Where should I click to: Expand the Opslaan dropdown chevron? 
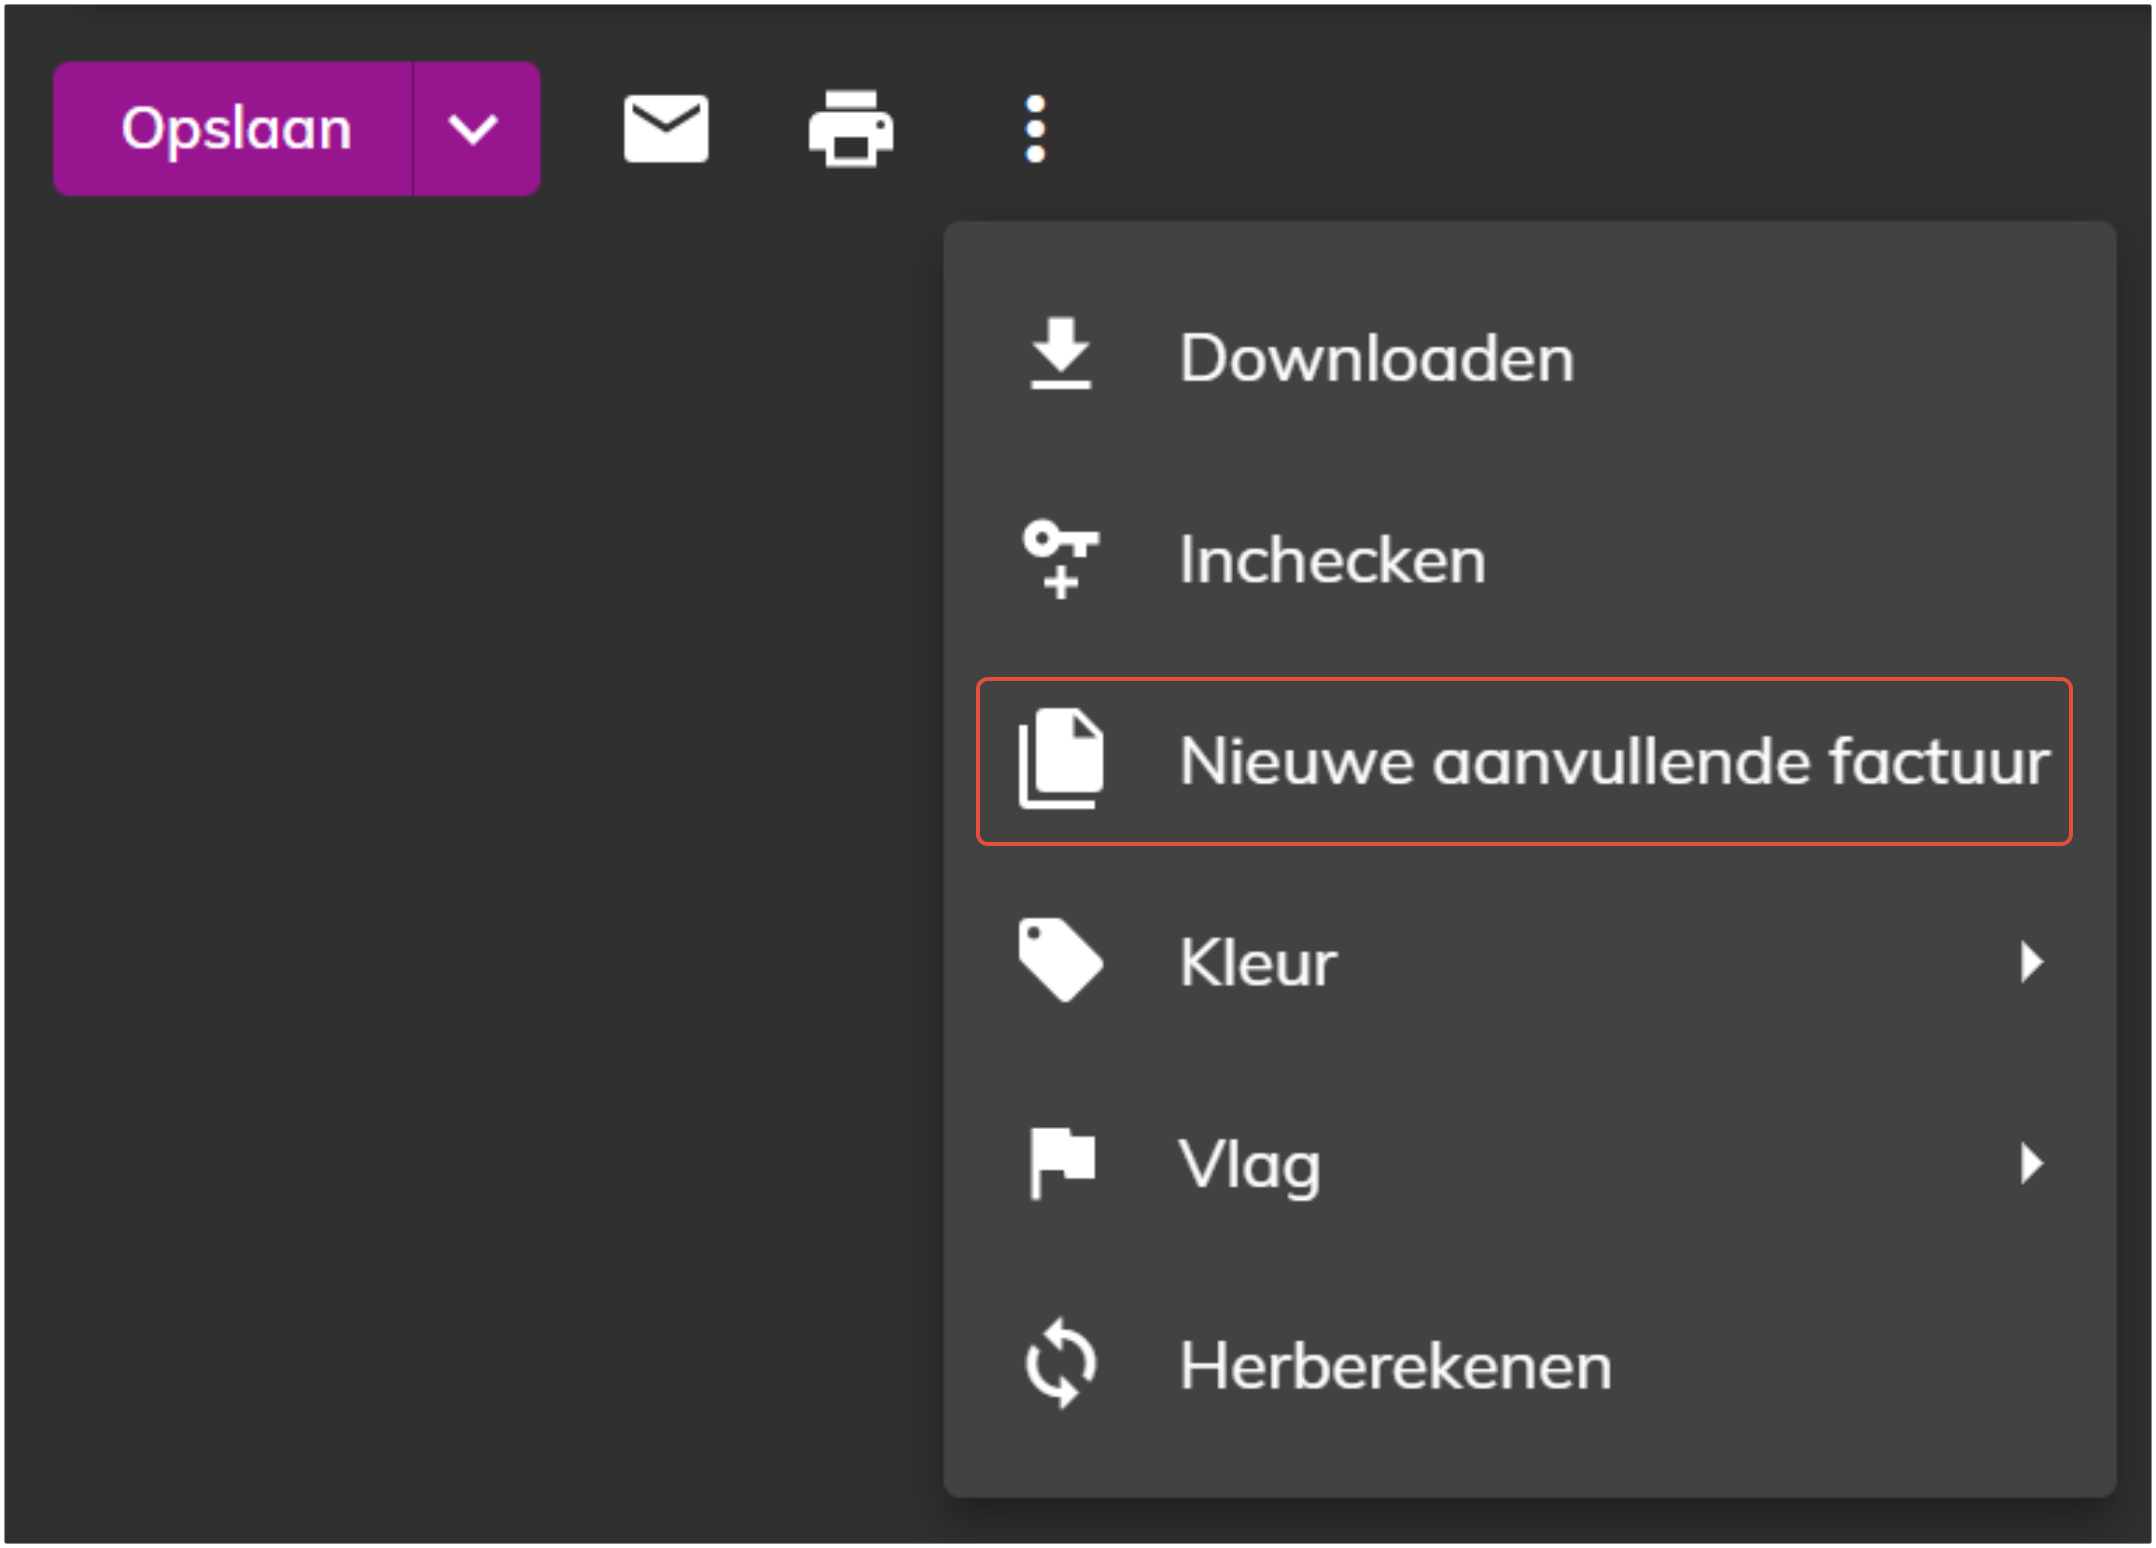coord(474,129)
